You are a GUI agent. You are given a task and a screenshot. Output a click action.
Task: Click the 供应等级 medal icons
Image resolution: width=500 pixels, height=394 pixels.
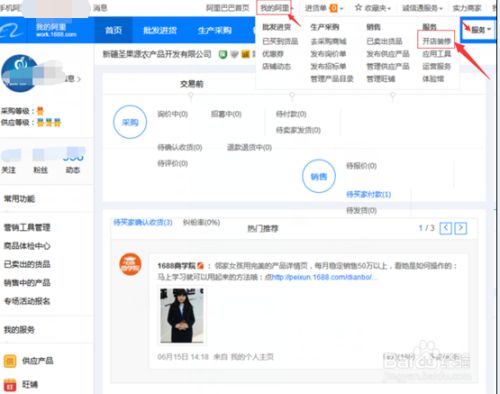49,123
